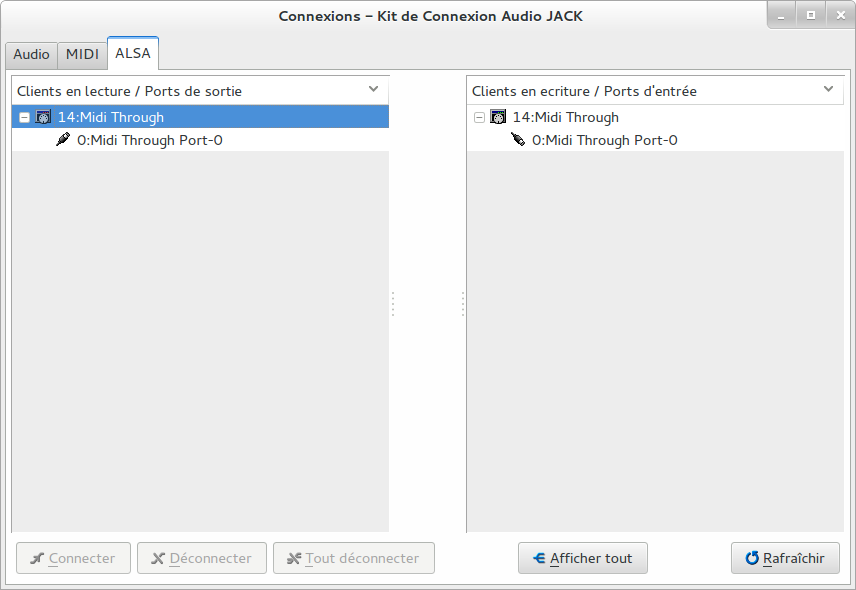856x590 pixels.
Task: Select input port 0:Midi Through Port-0
Action: (604, 140)
